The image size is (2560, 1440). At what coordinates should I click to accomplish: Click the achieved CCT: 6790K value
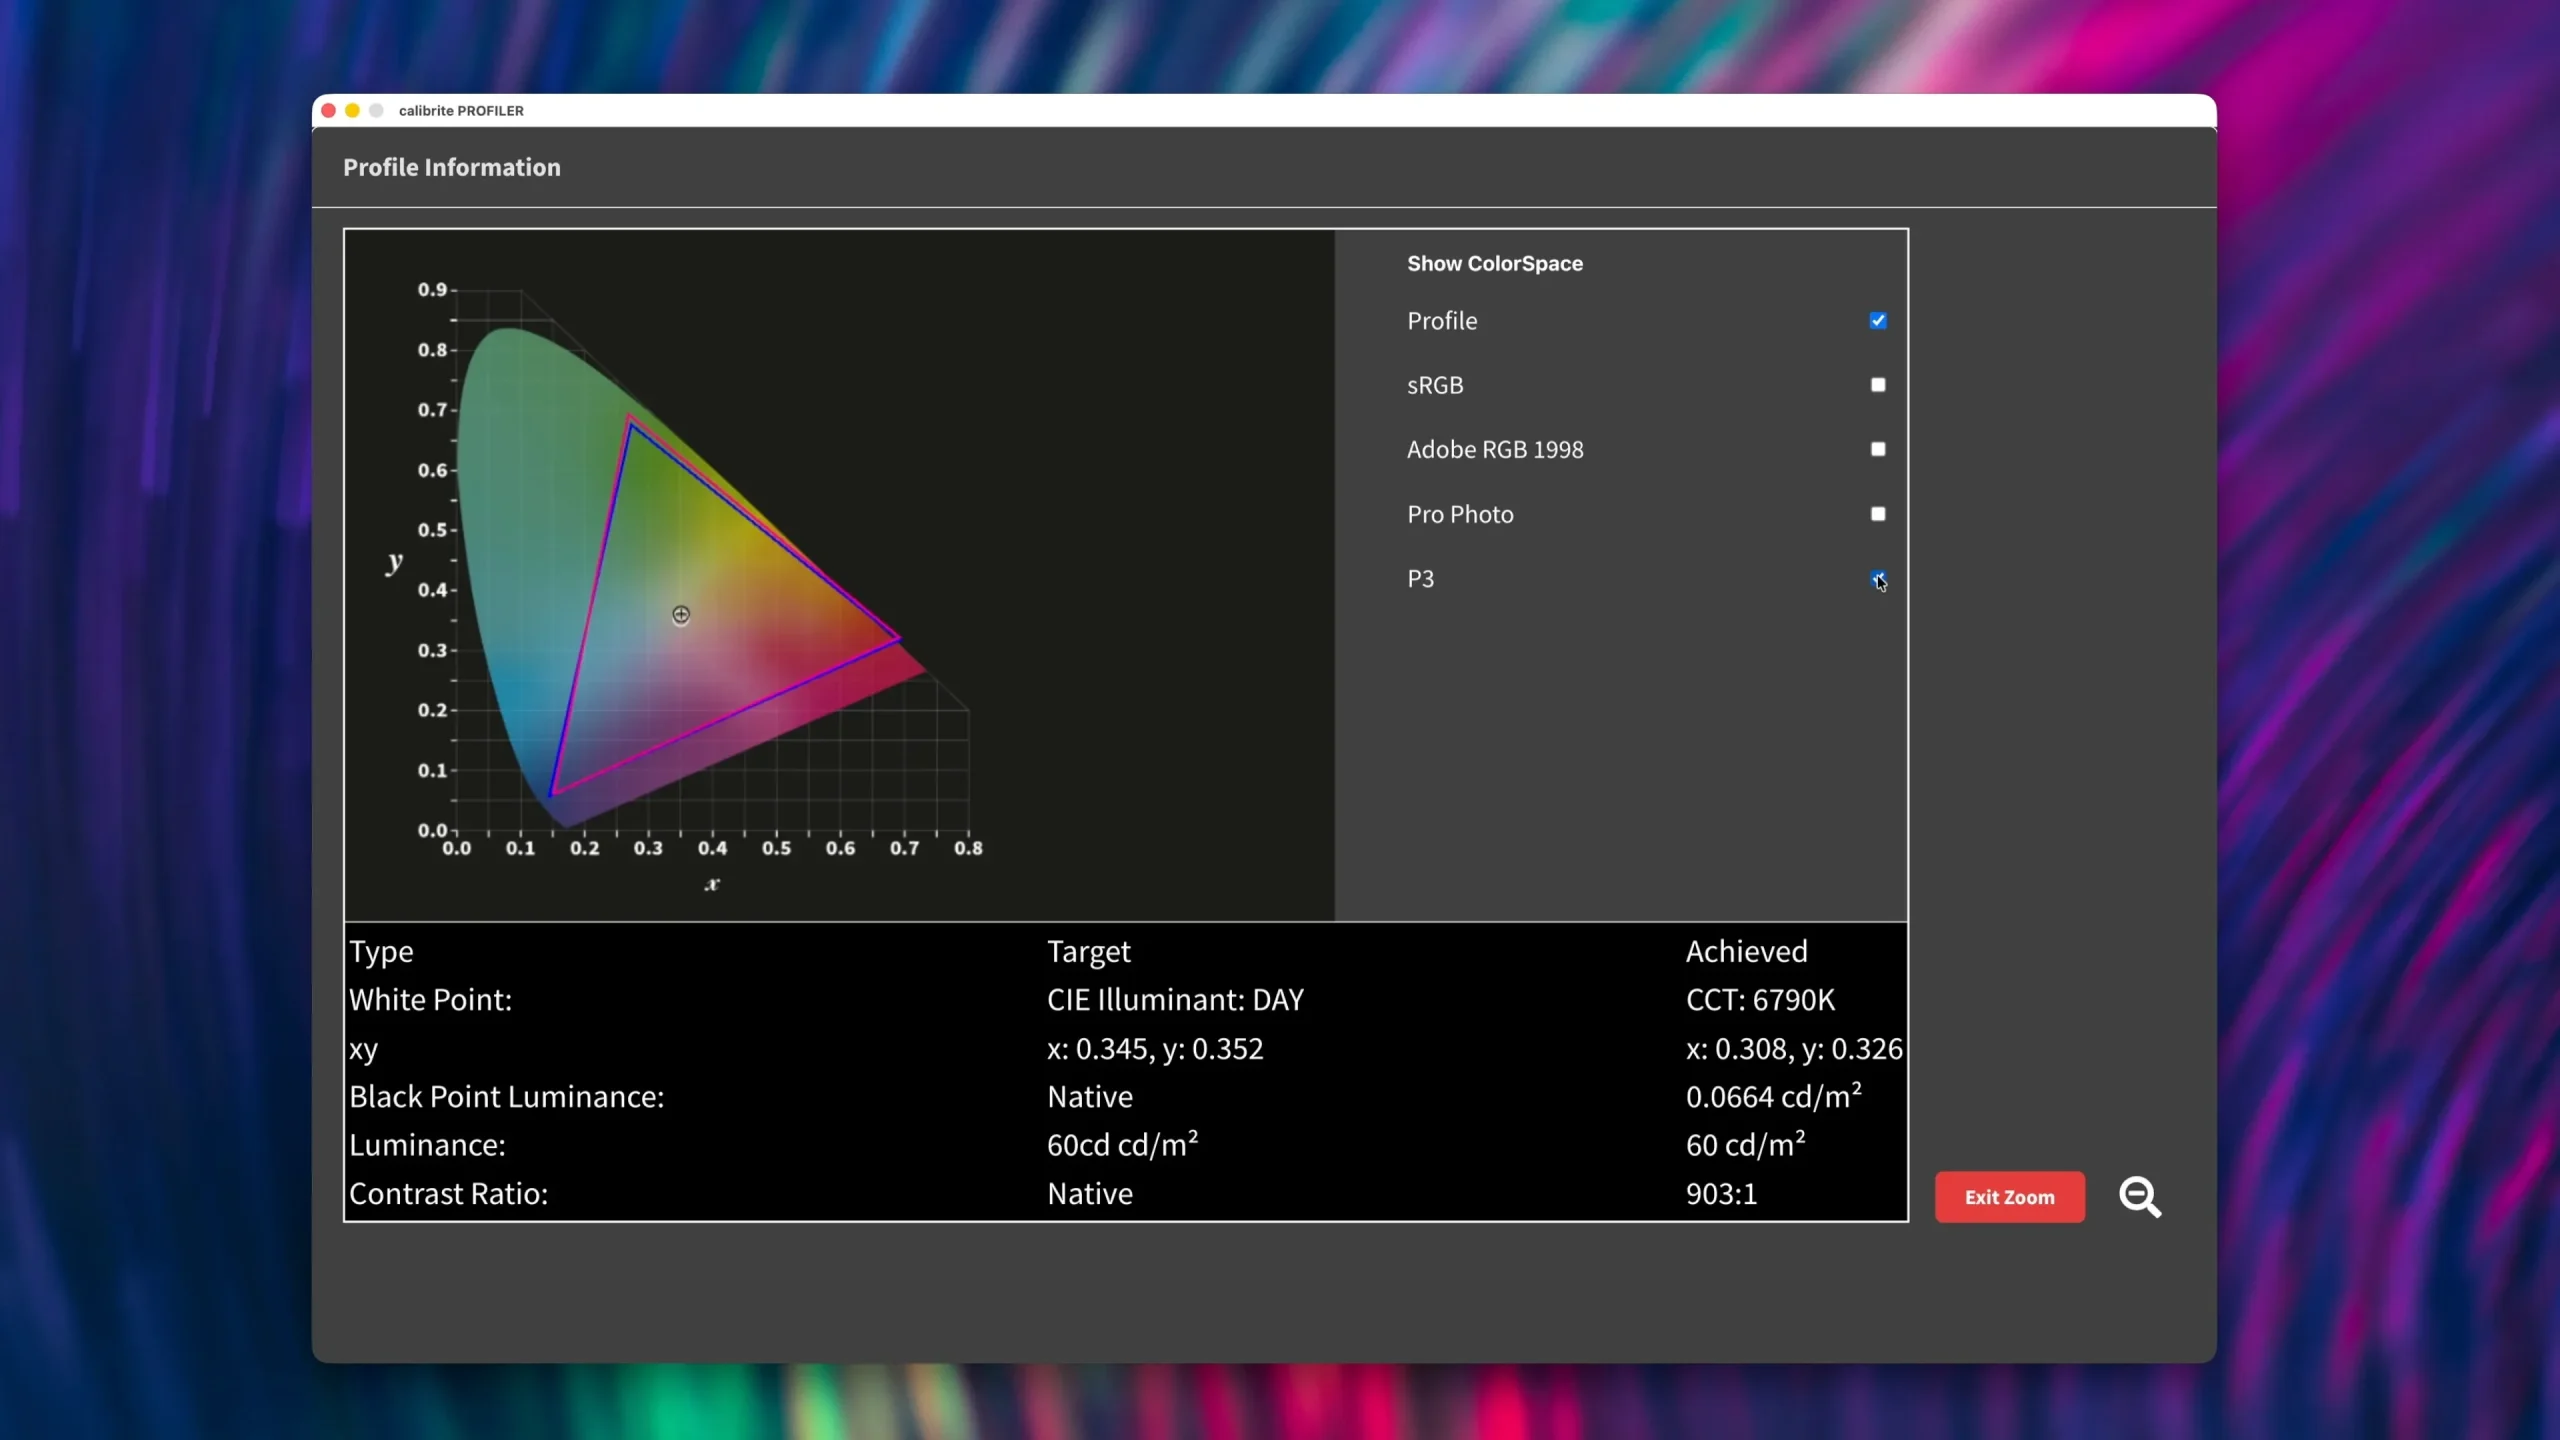[x=1760, y=1000]
